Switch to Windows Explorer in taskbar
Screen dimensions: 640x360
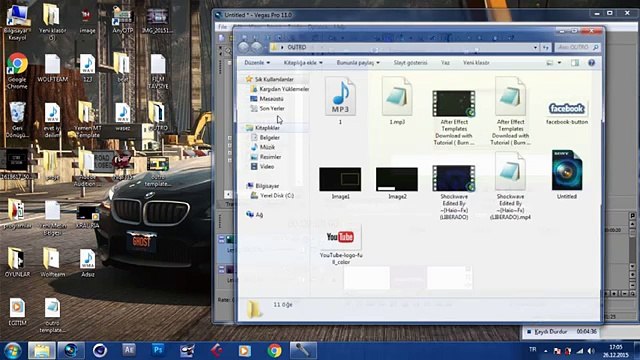(x=41, y=351)
